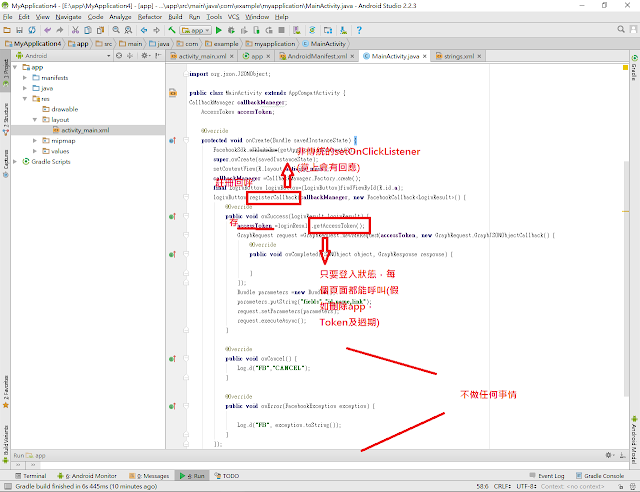
Task: Select the drawable folder in the tree
Action: [x=64, y=109]
